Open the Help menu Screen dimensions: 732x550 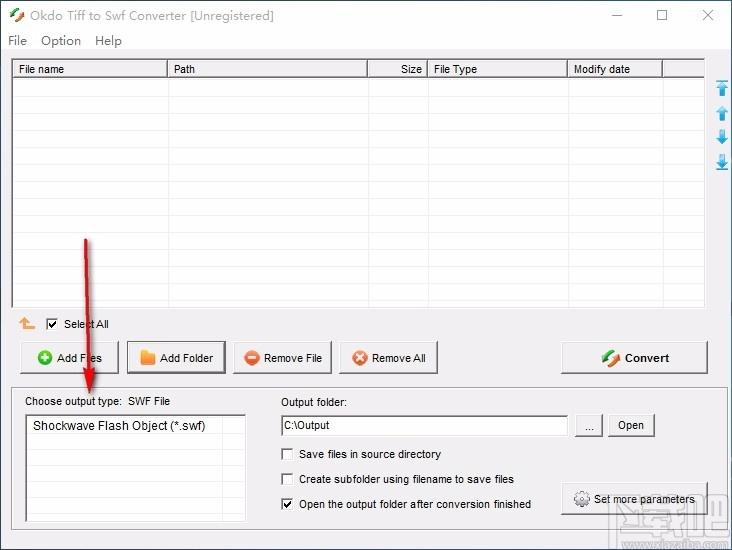pos(108,41)
